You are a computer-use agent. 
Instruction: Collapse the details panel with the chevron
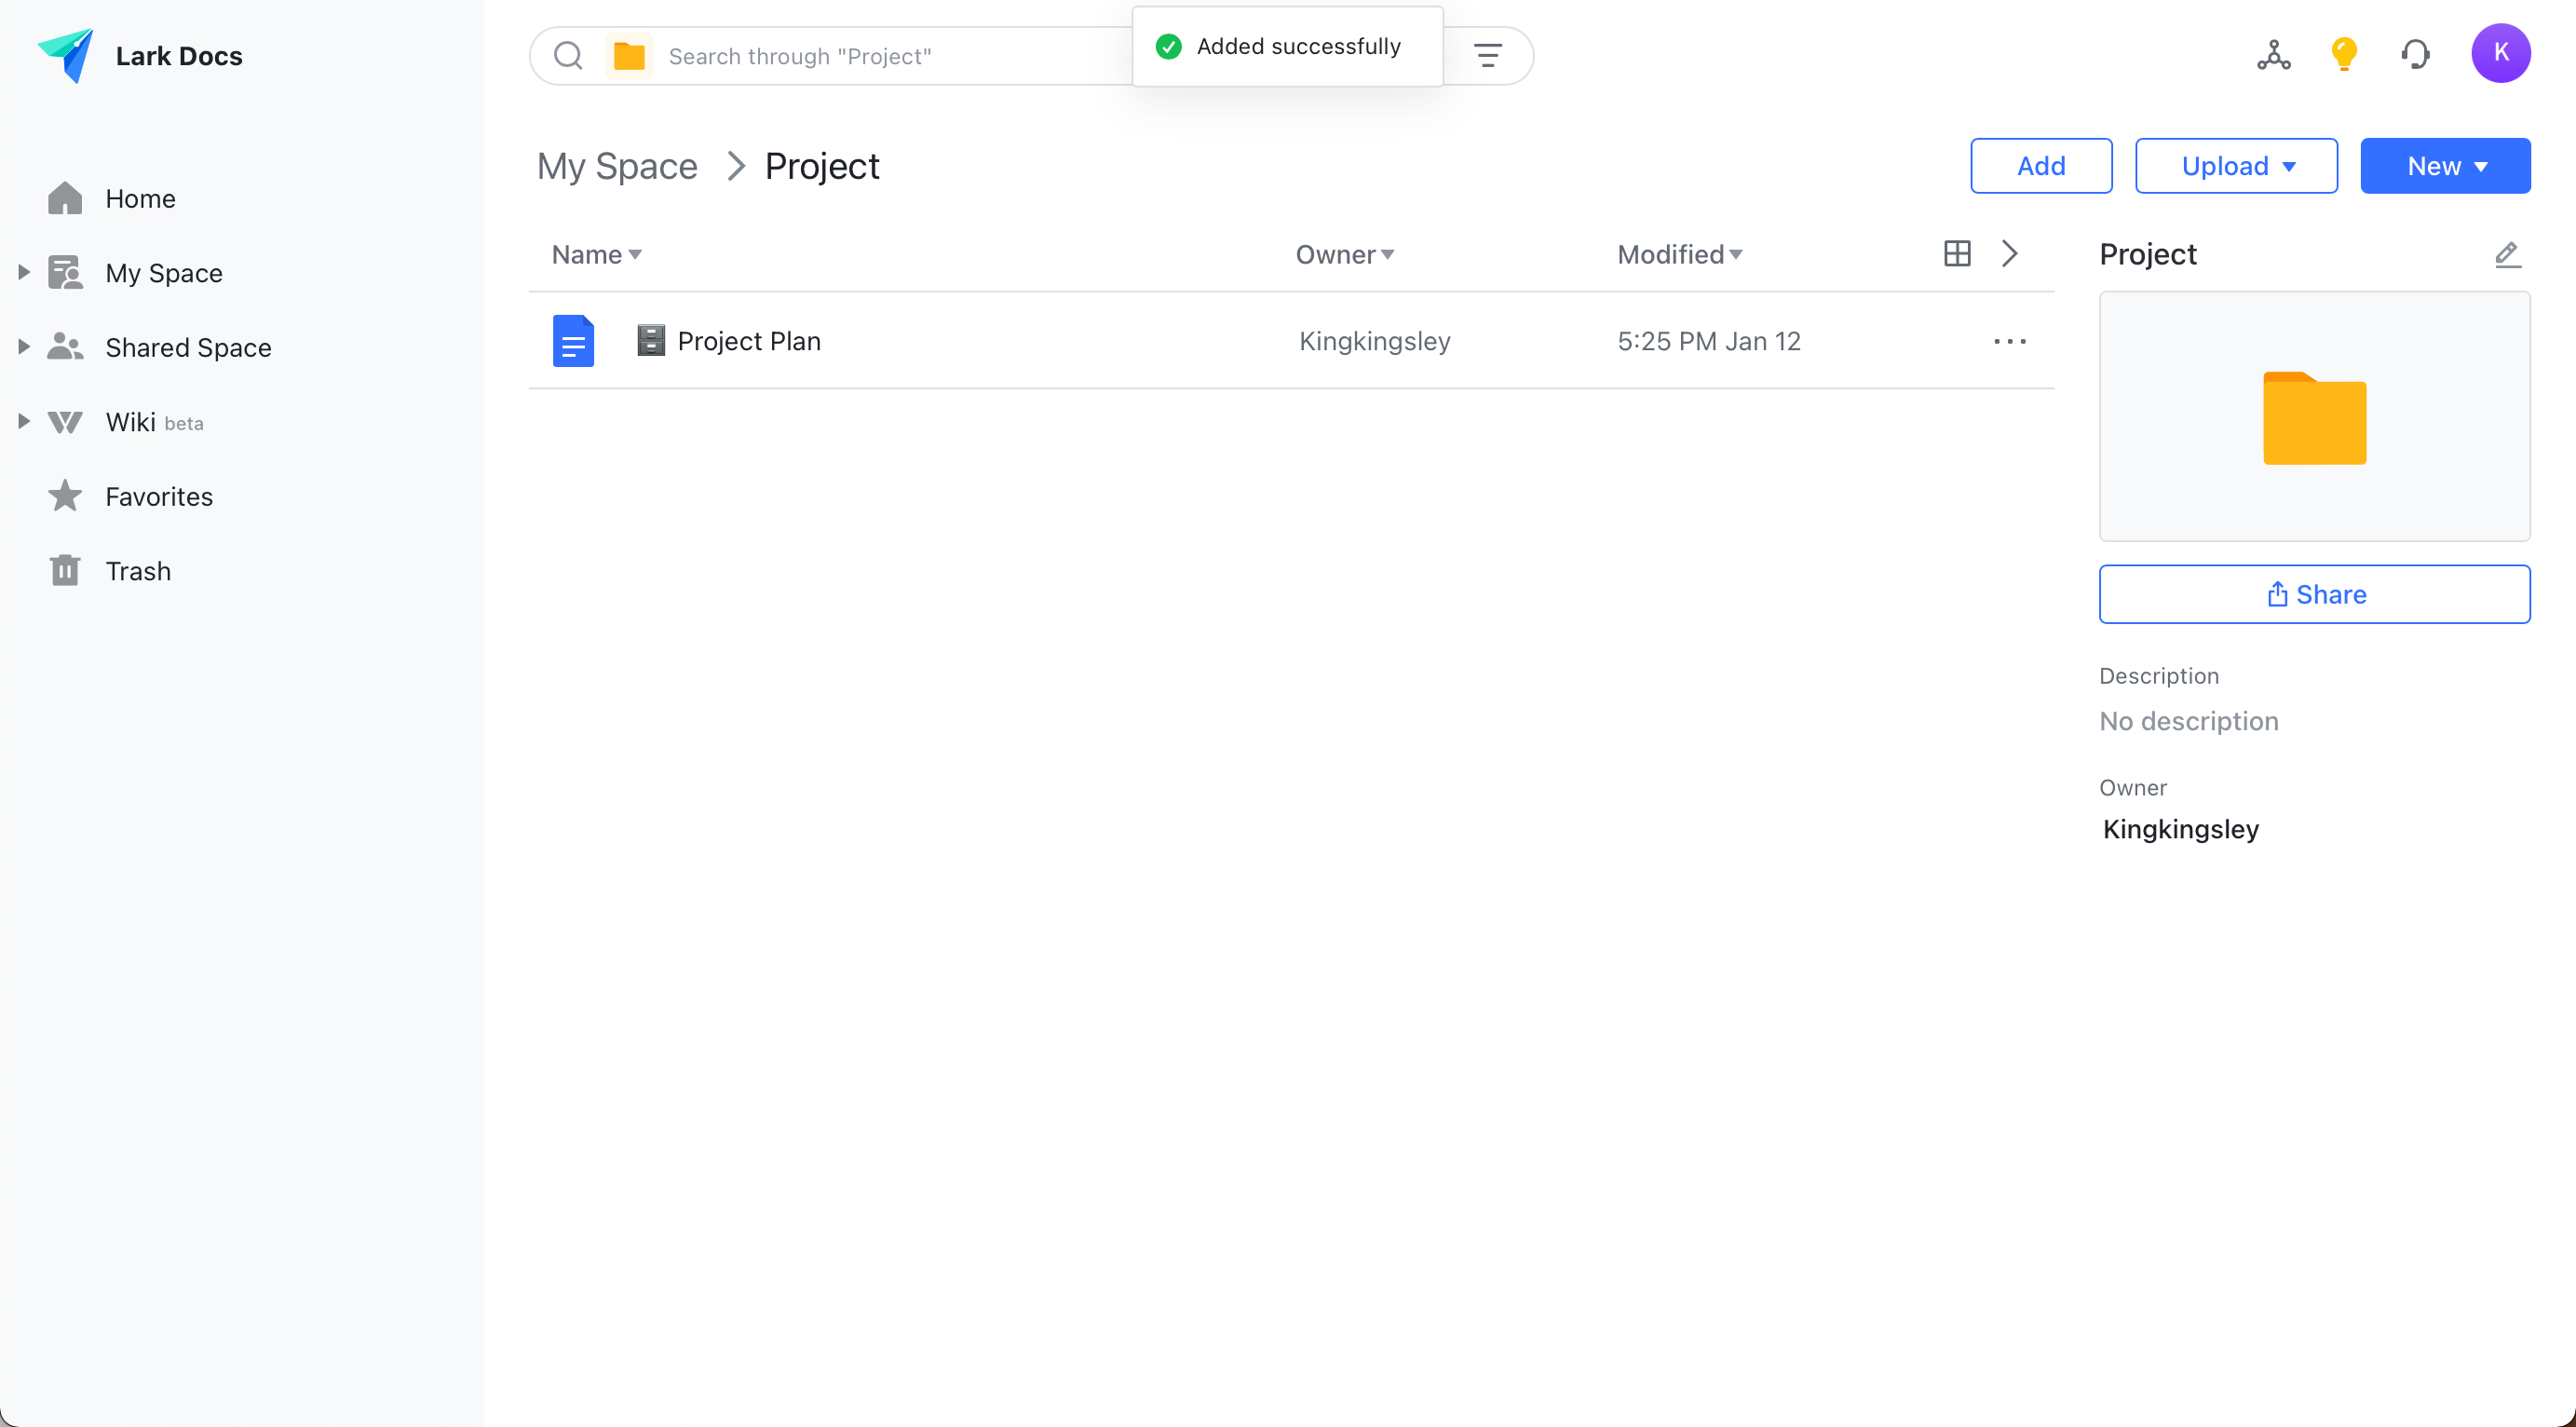point(2010,253)
